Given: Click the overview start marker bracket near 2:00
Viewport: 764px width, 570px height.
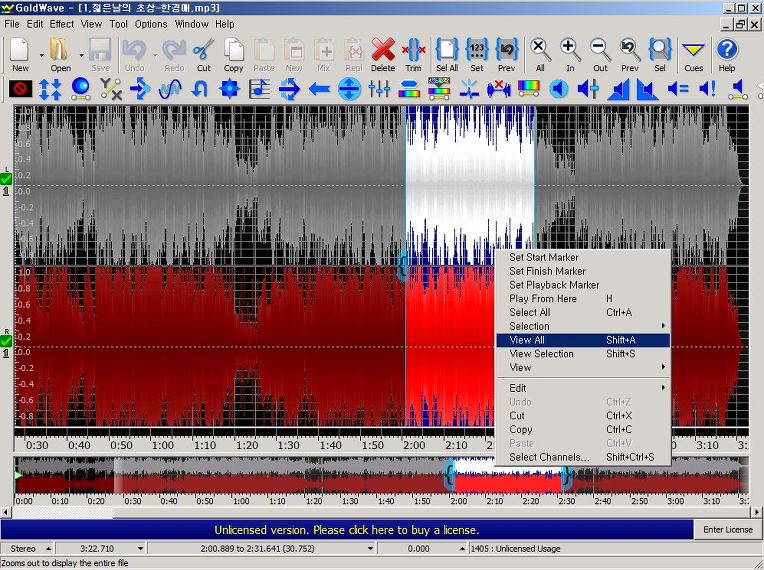Looking at the screenshot, I should click(x=450, y=475).
